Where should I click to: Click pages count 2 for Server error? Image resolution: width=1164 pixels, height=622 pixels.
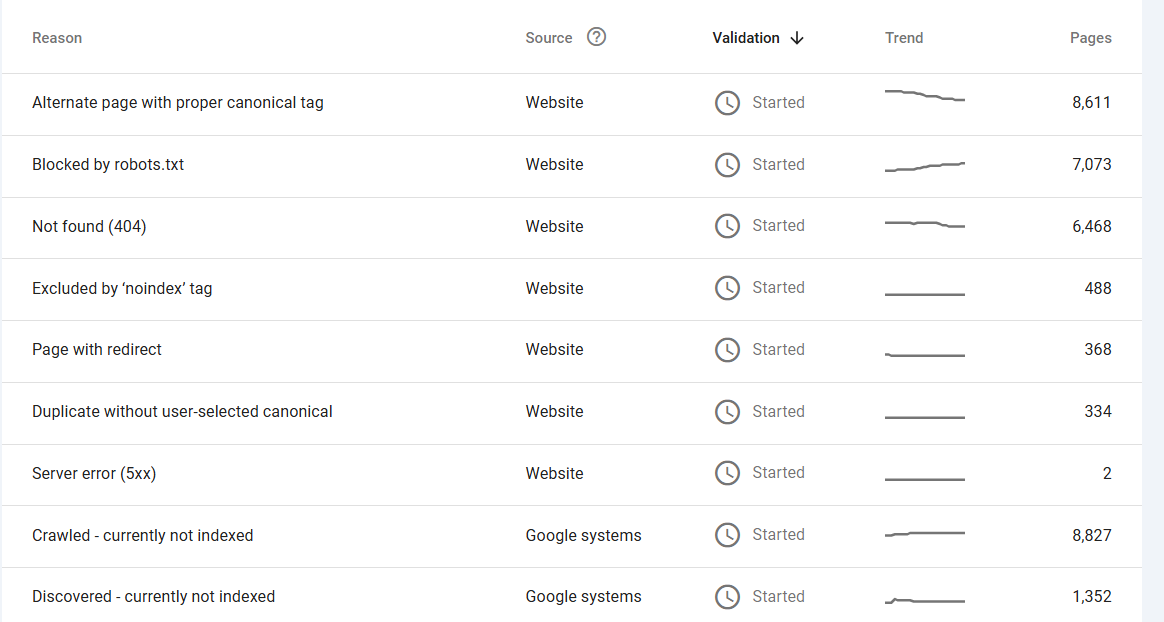[1107, 474]
